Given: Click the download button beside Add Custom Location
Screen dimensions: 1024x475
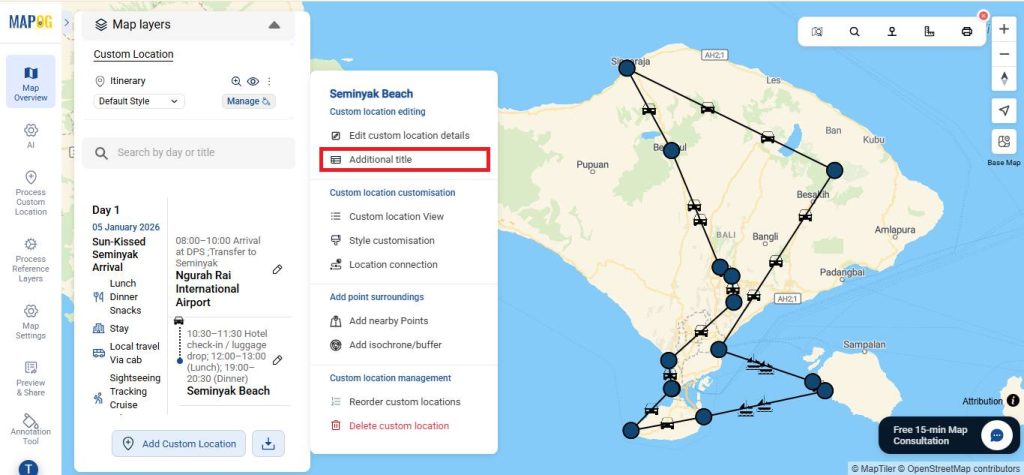Looking at the screenshot, I should 268,444.
